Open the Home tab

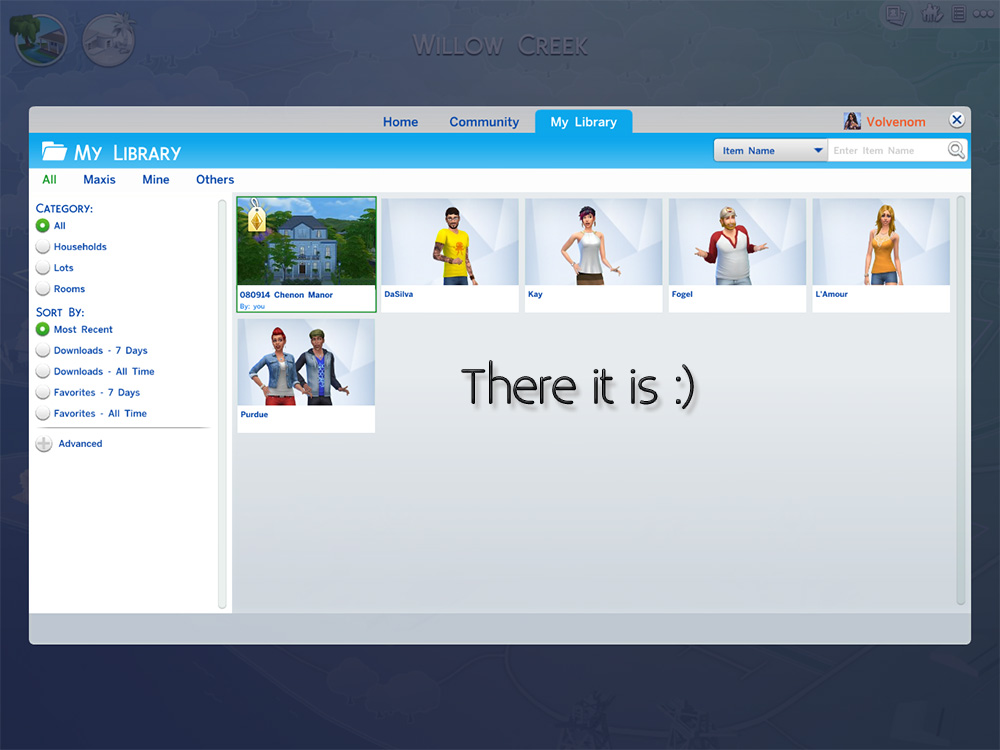tap(400, 121)
